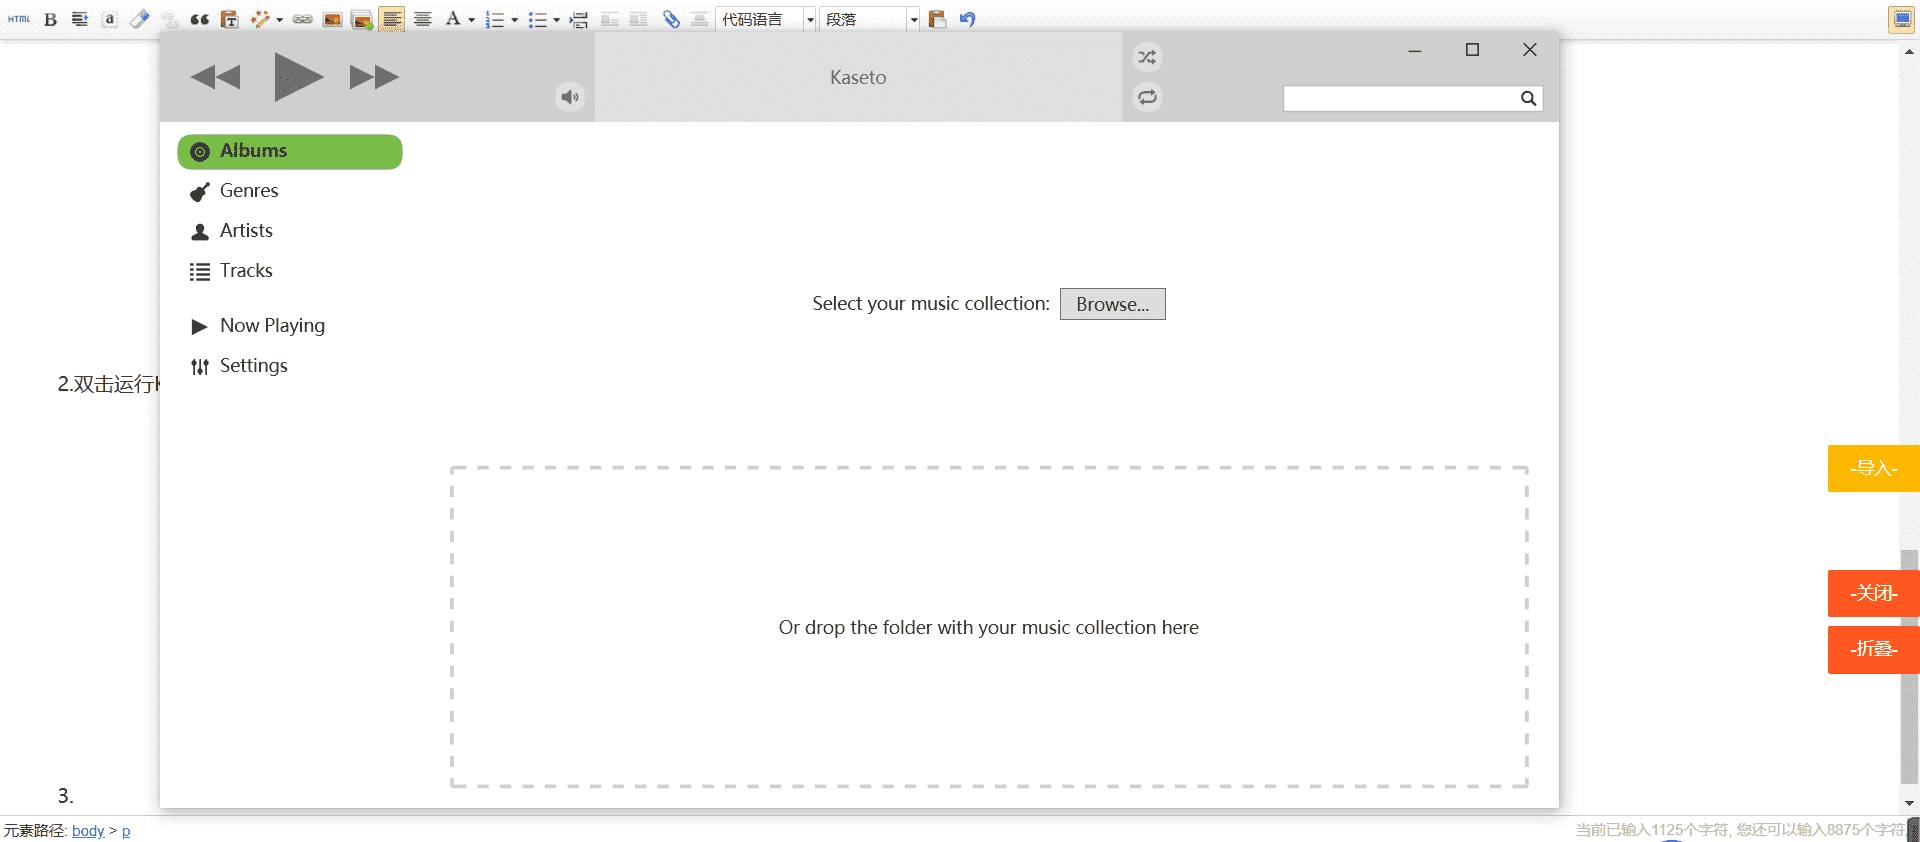
Task: Open the multiple images upload icon
Action: coord(362,19)
